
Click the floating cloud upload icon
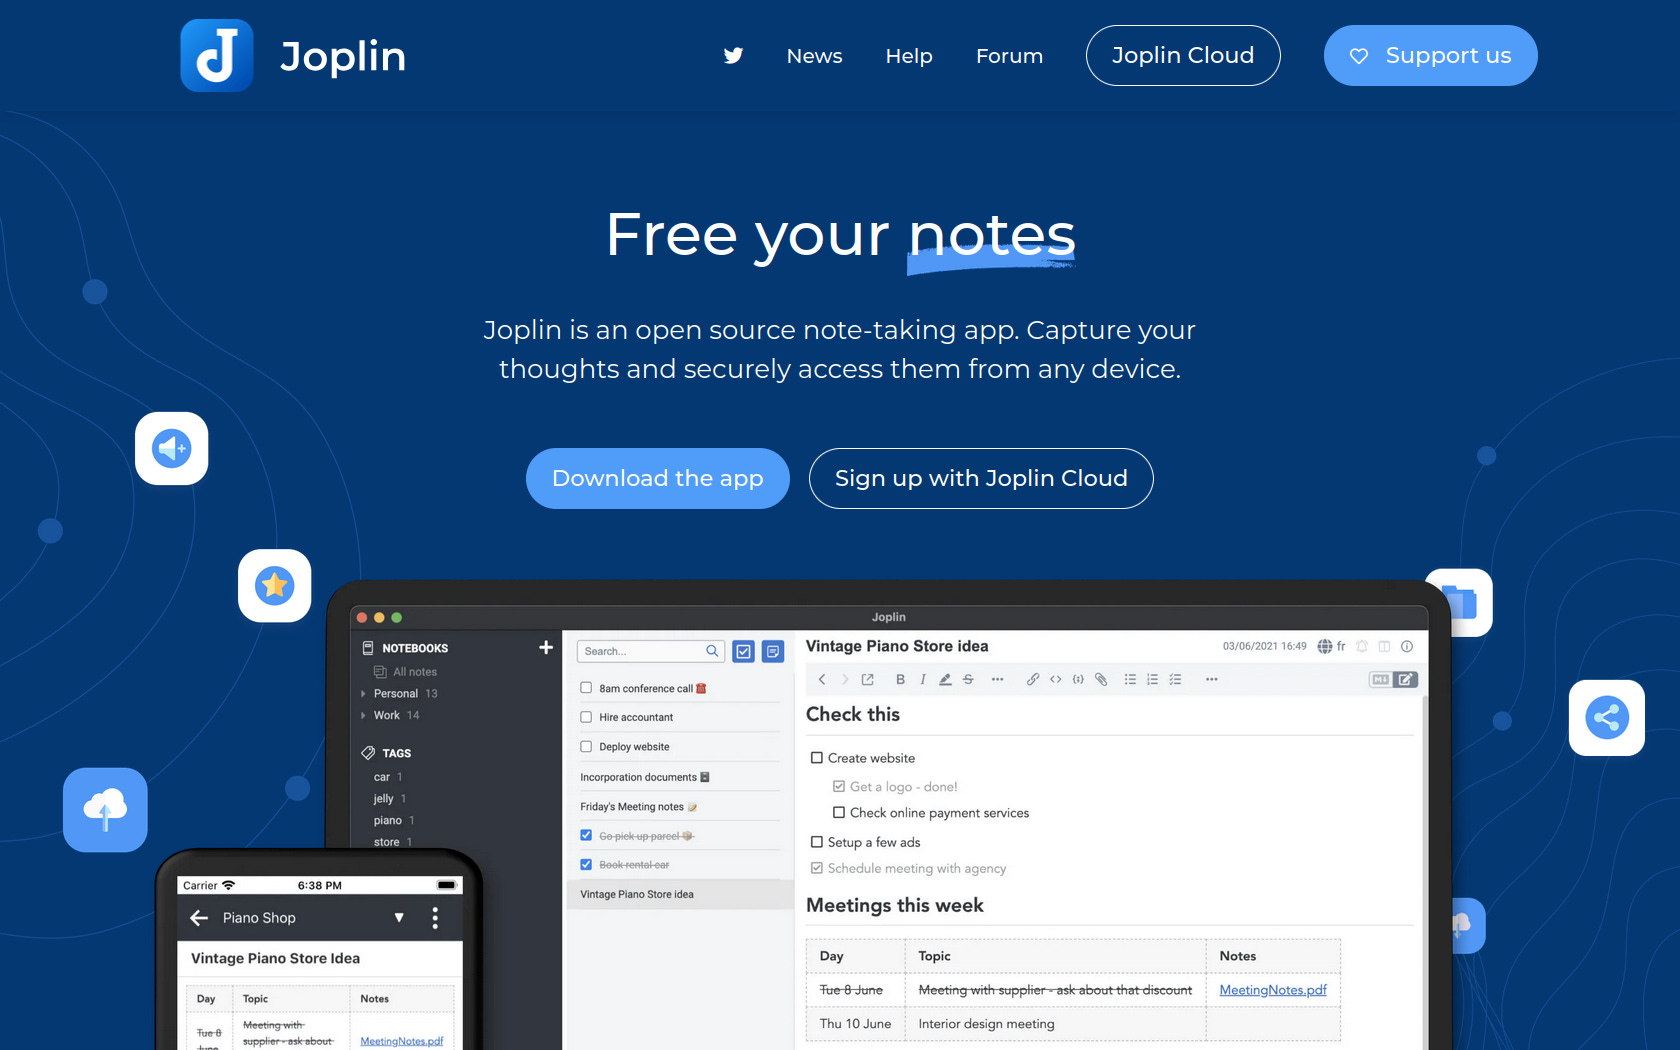(x=105, y=810)
